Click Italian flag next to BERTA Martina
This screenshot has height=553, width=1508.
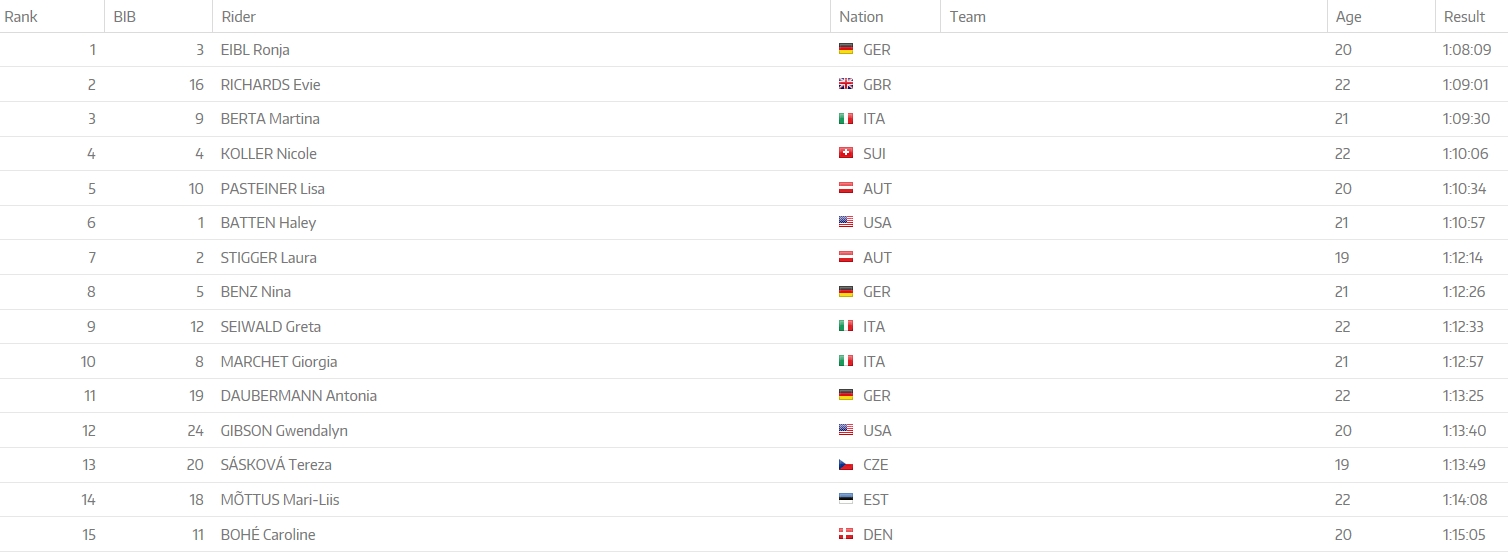(846, 119)
